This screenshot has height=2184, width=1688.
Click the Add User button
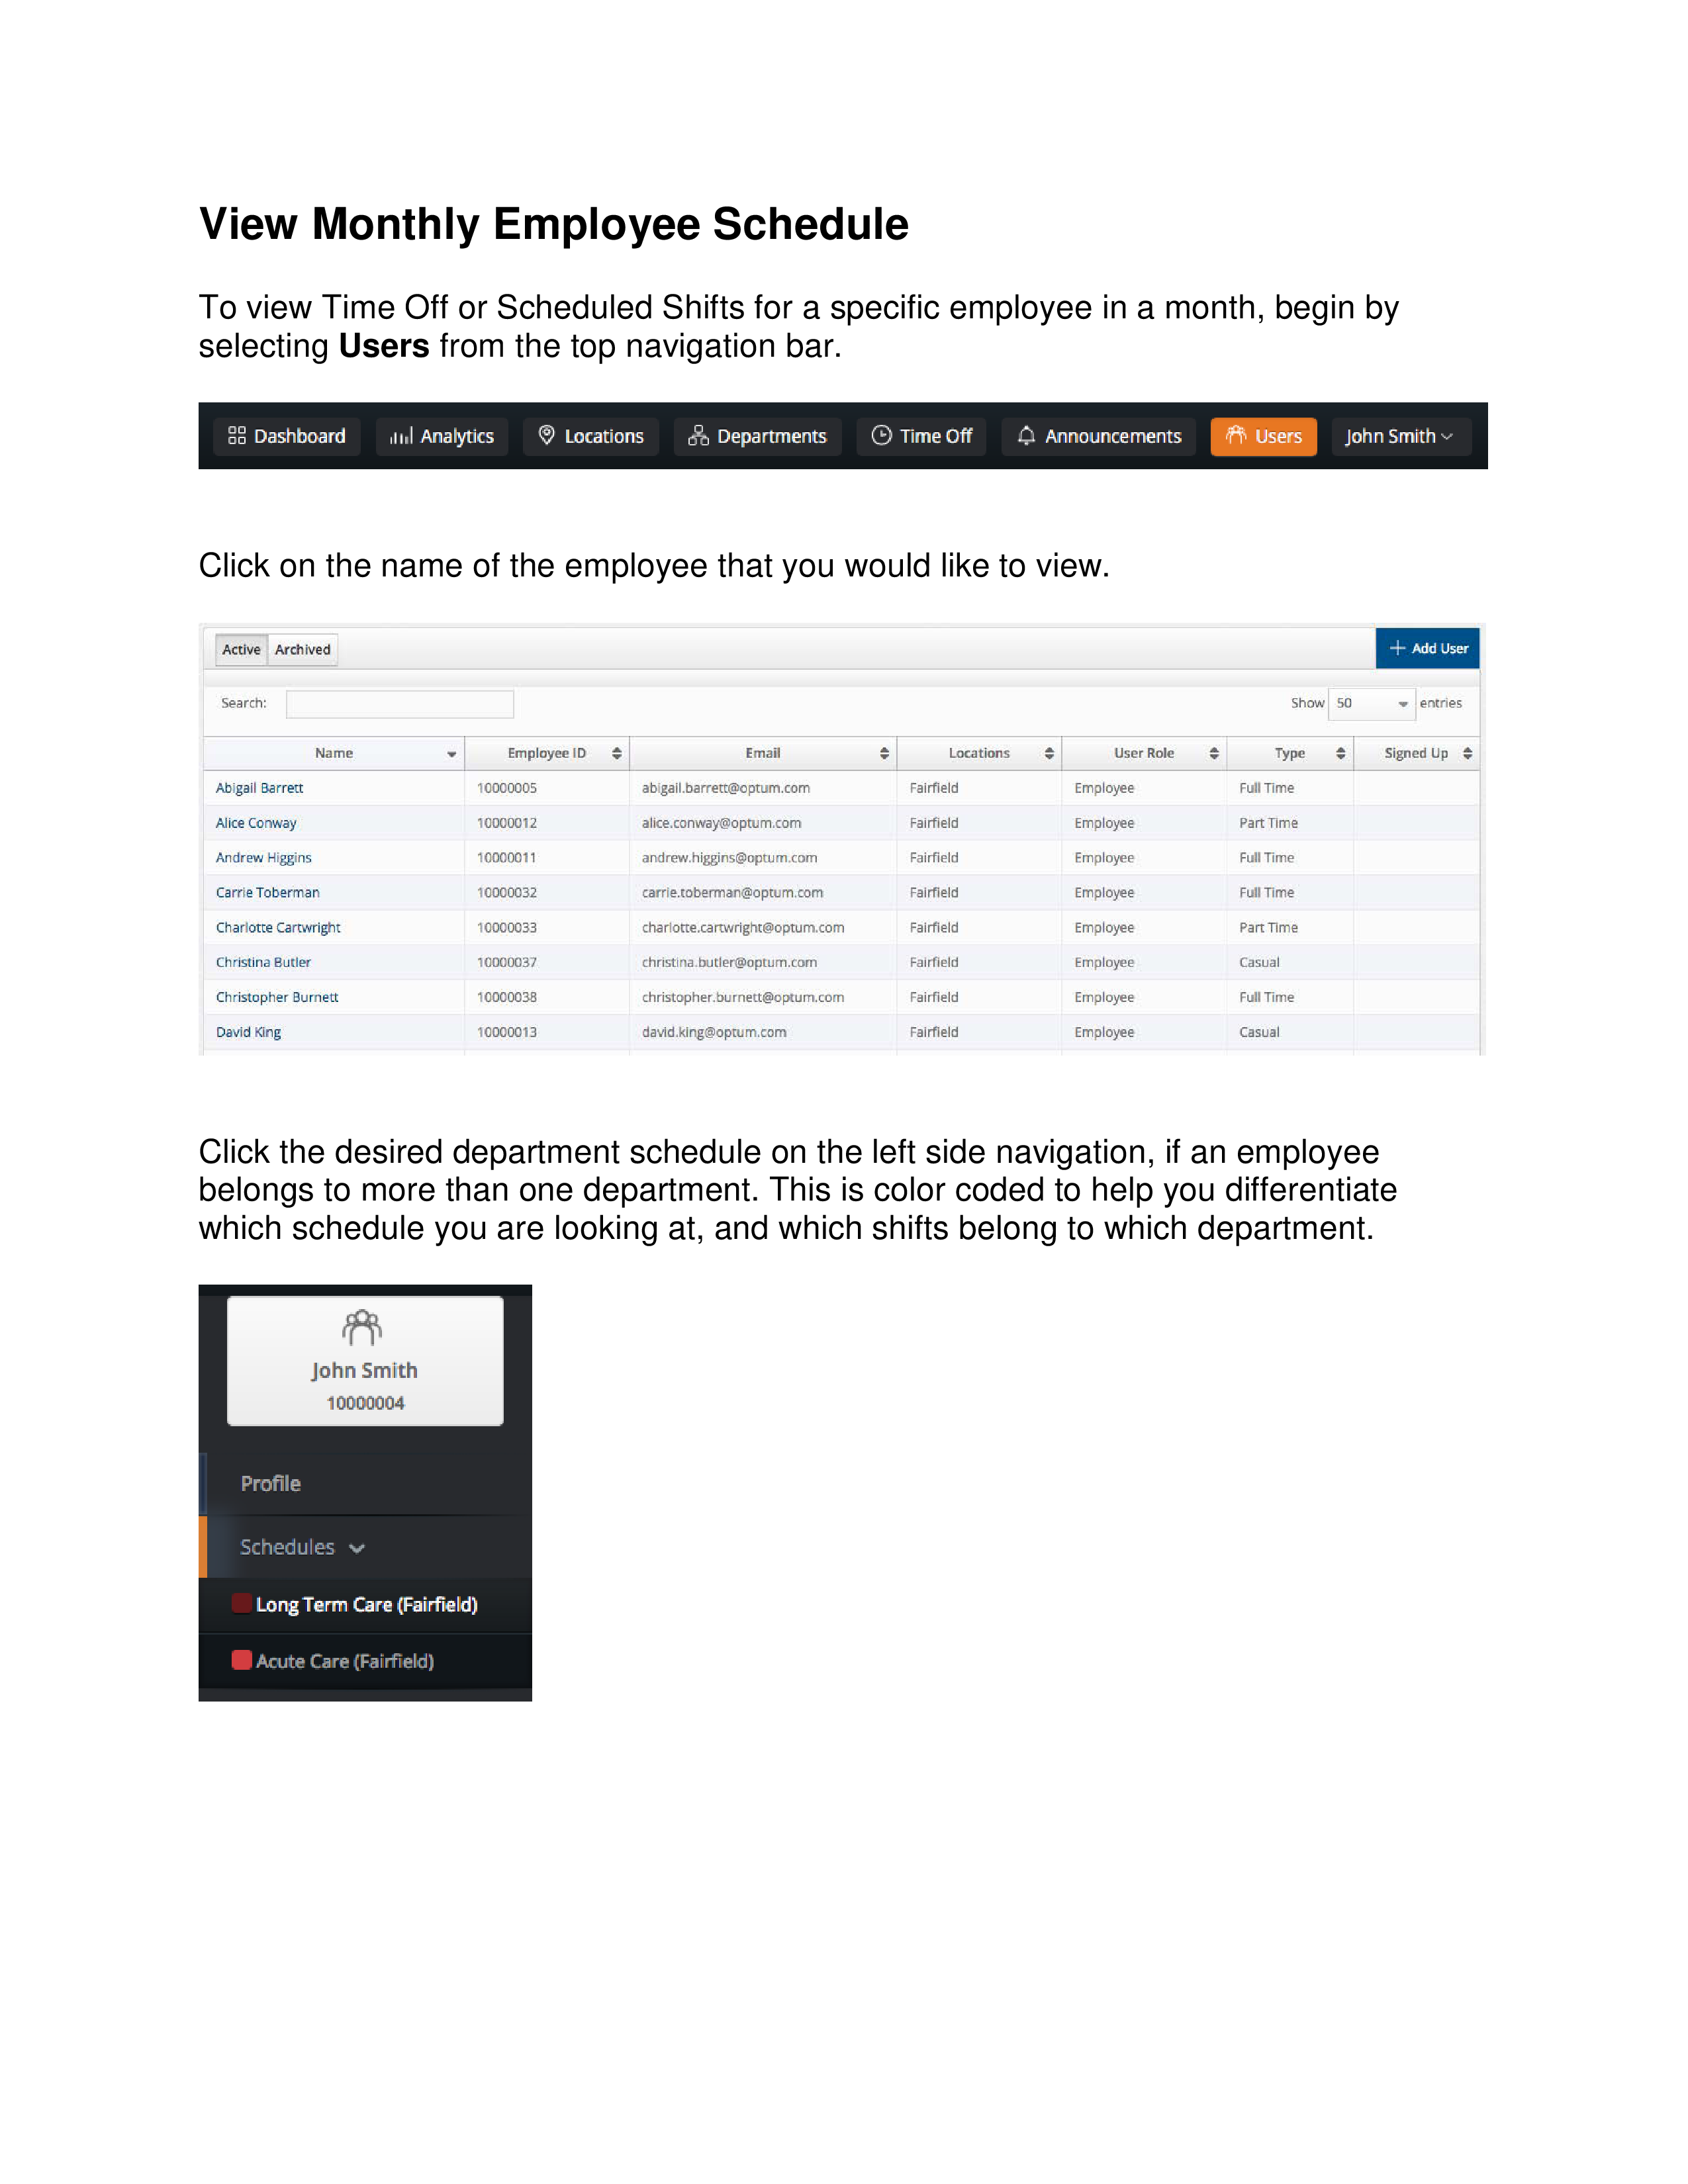pyautogui.click(x=1427, y=649)
